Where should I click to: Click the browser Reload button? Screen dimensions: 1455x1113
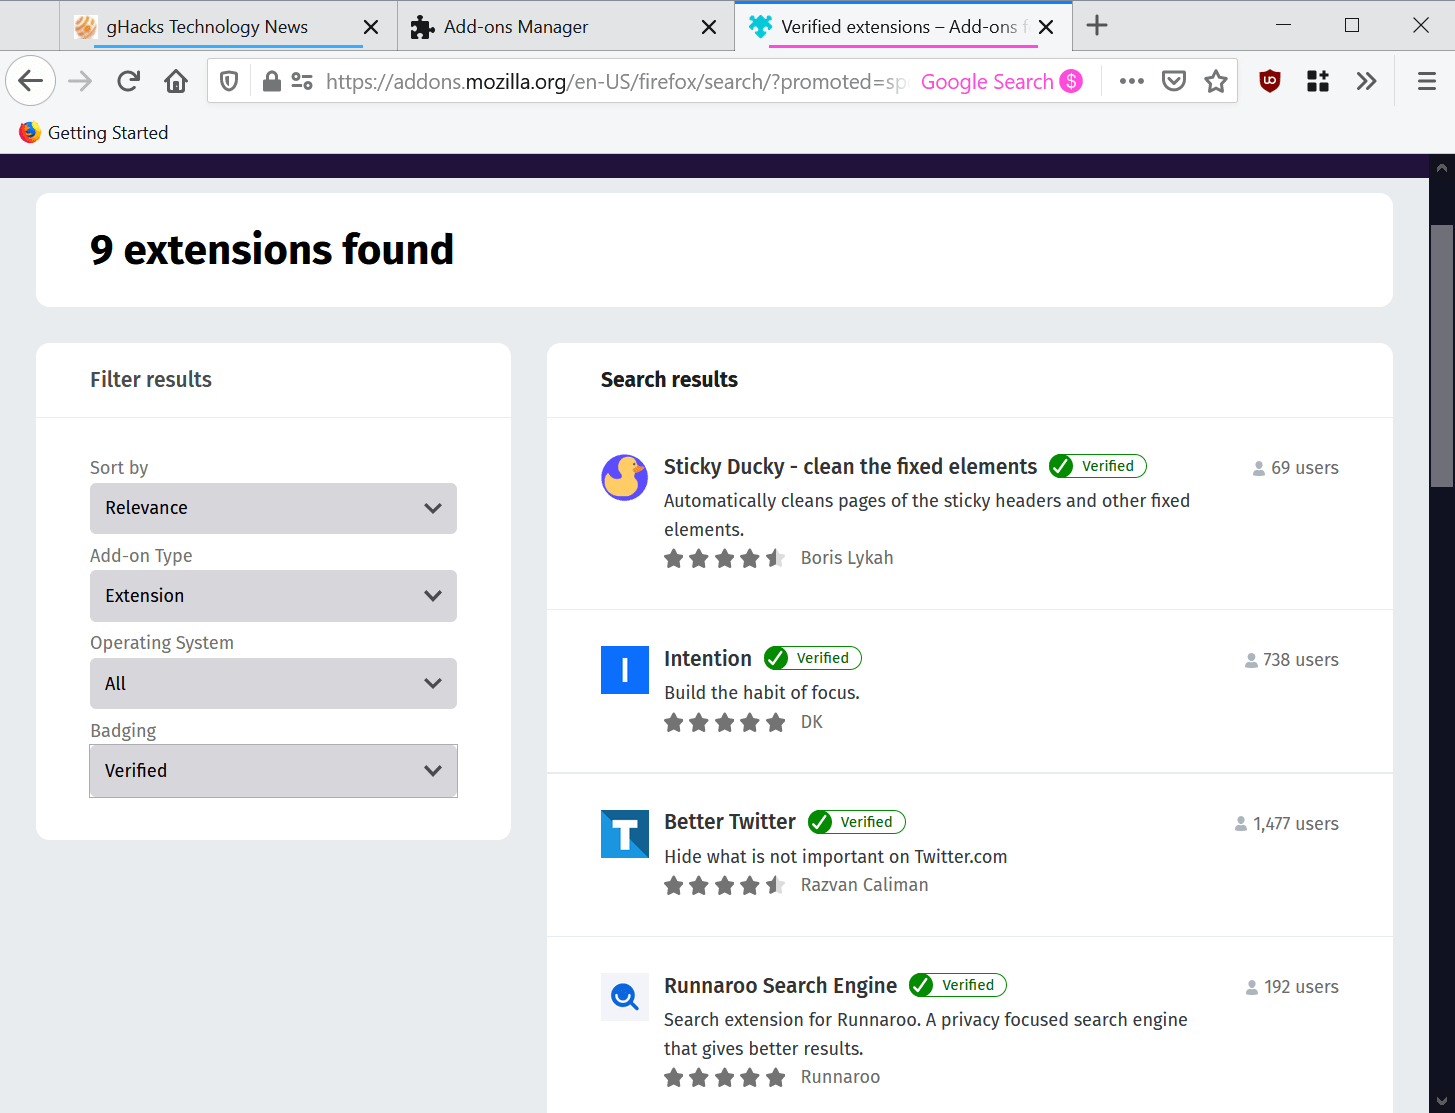[128, 82]
